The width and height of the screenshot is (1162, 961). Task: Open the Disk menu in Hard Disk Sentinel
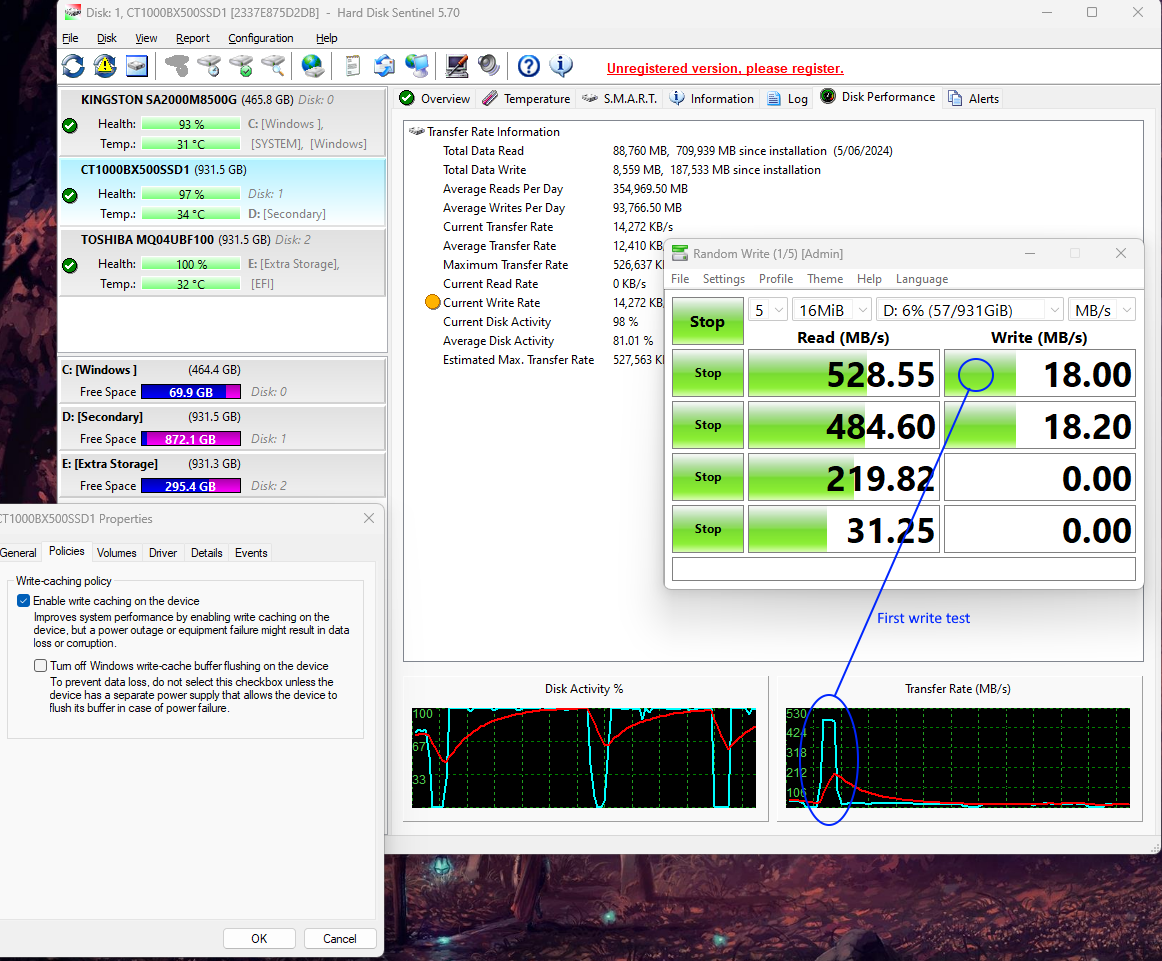click(107, 39)
